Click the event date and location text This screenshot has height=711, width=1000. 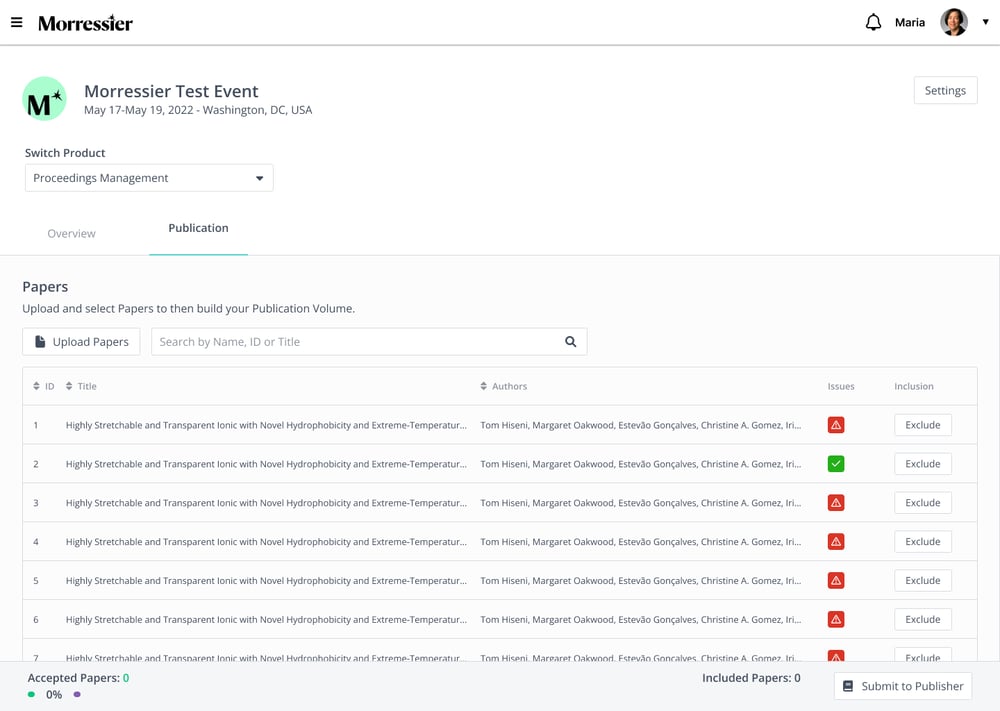(x=198, y=110)
